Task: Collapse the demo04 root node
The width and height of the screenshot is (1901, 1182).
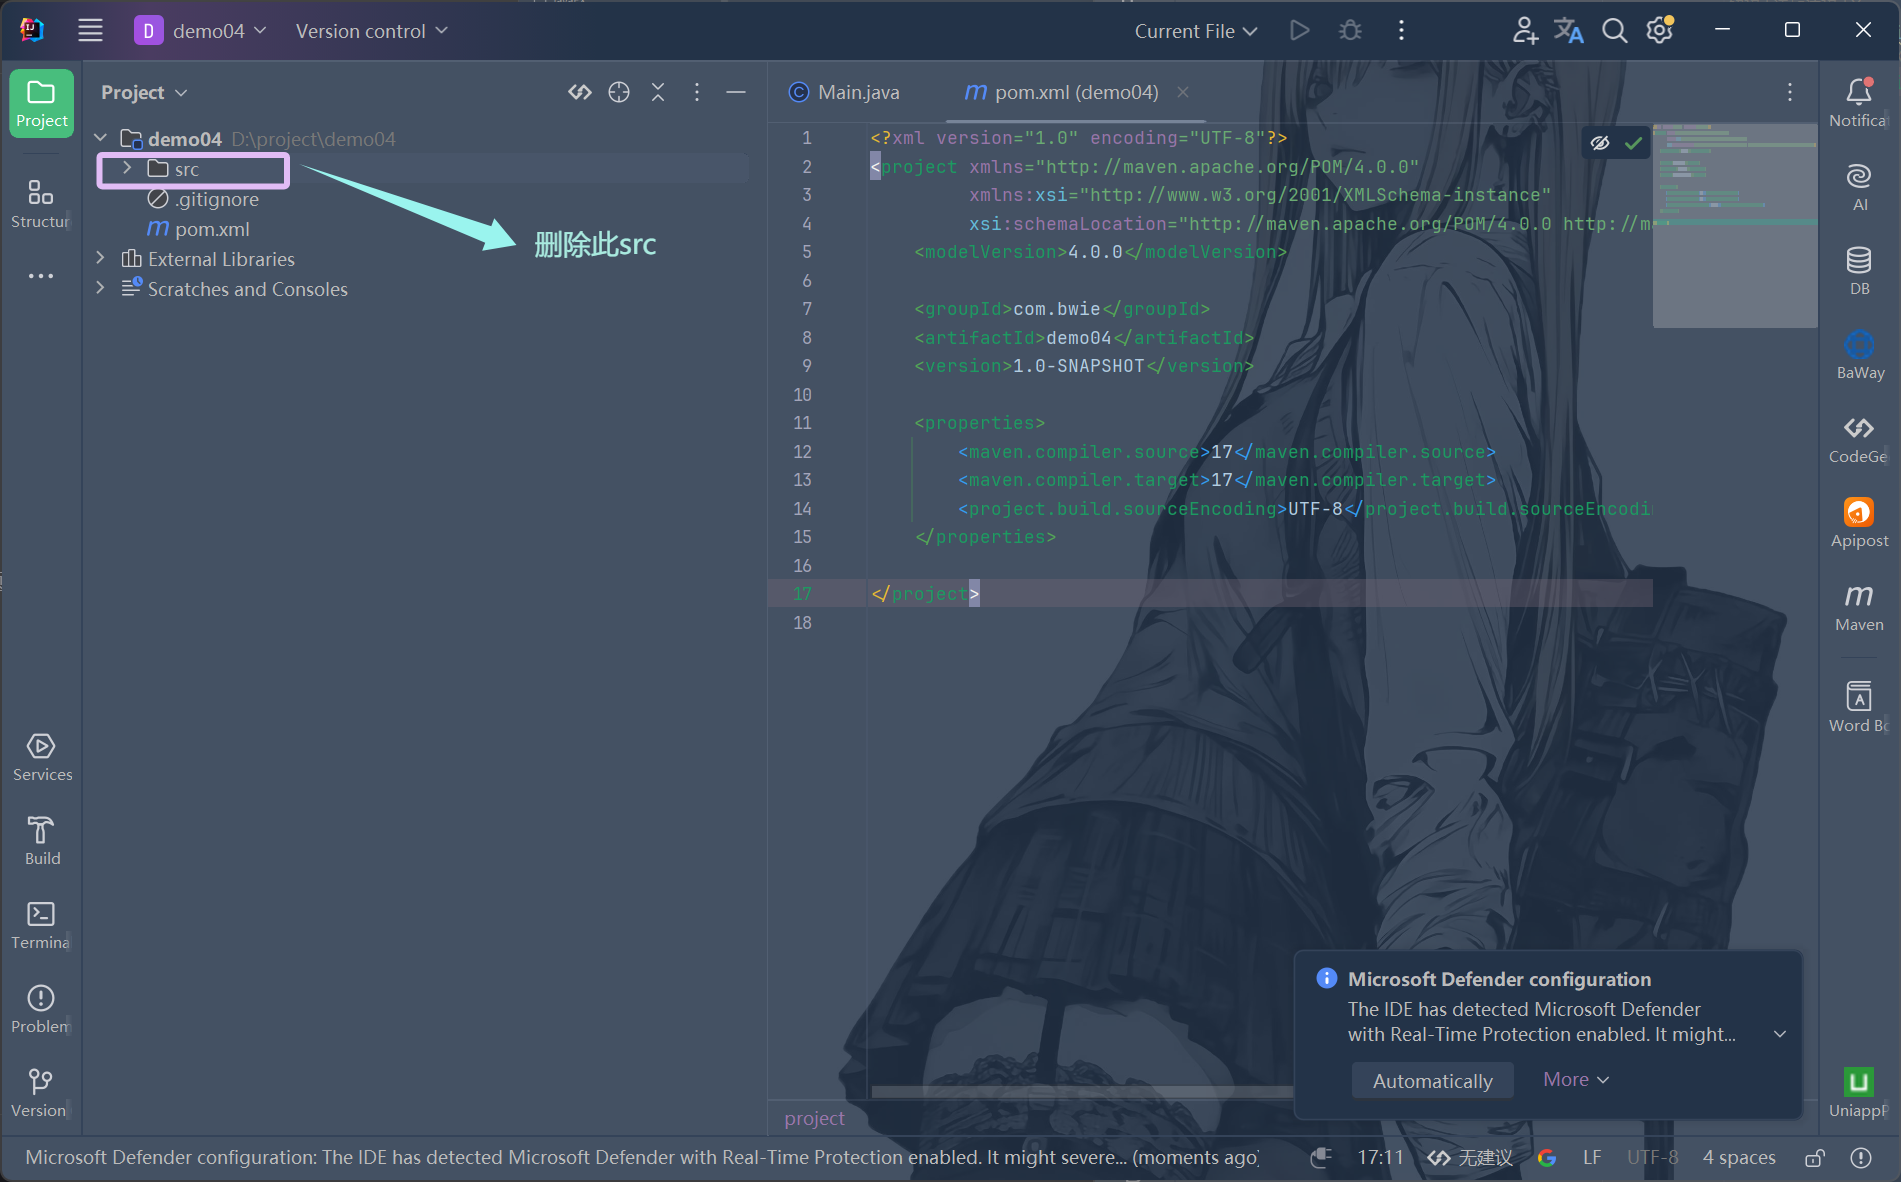Action: click(101, 138)
